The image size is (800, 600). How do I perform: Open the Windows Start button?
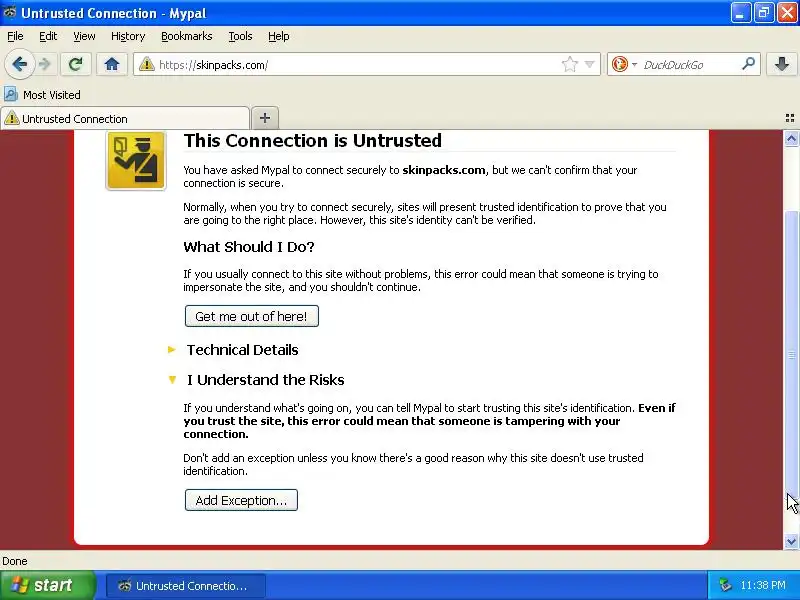point(47,585)
